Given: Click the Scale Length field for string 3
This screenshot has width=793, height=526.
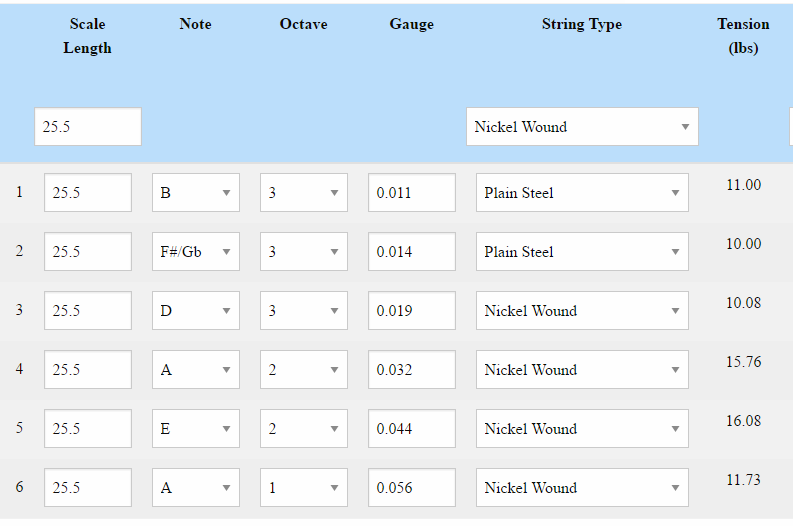Looking at the screenshot, I should tap(88, 311).
